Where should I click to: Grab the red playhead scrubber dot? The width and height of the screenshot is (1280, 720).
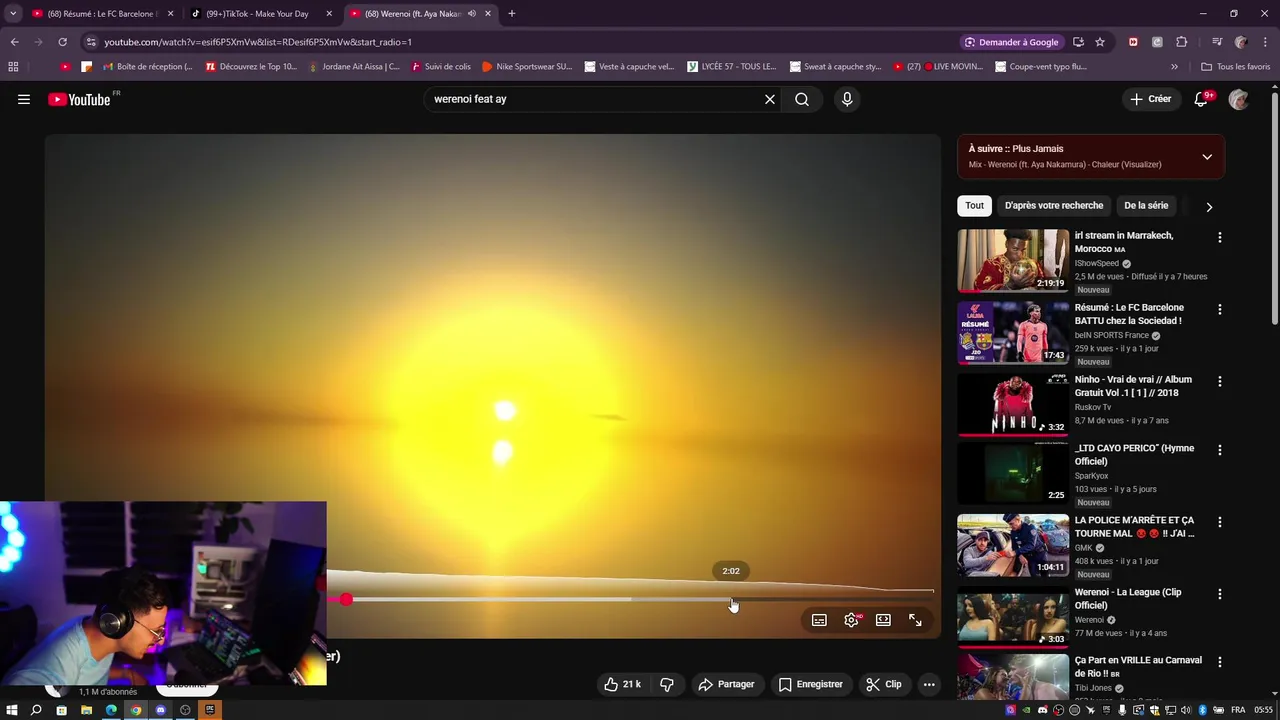point(345,599)
